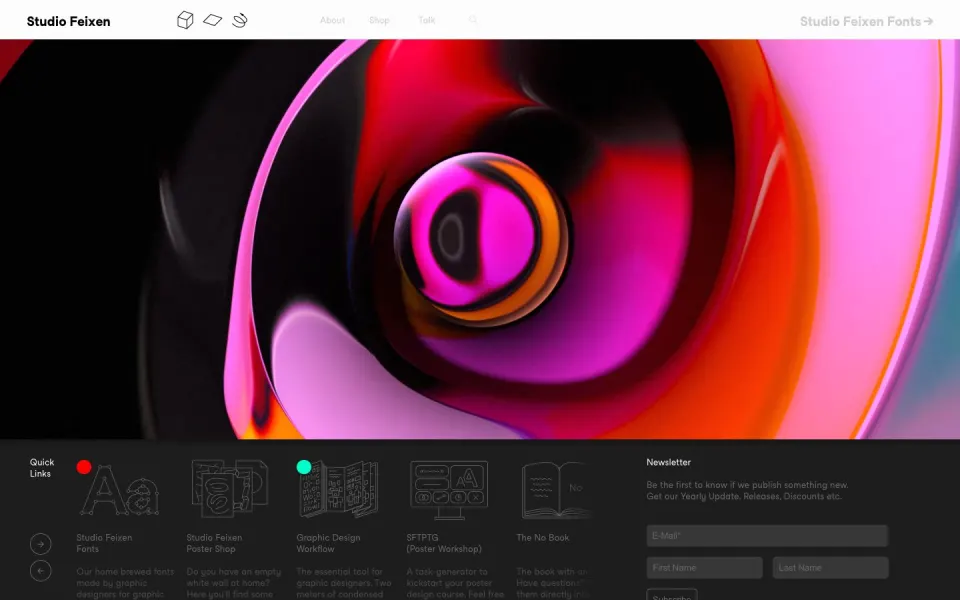
Task: Open The No Book title
Action: point(542,538)
